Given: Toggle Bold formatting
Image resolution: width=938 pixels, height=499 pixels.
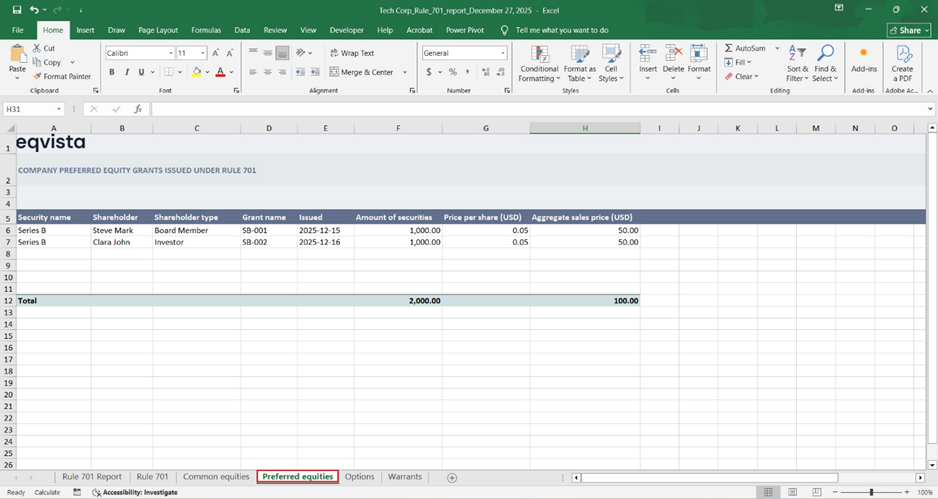Looking at the screenshot, I should click(112, 72).
